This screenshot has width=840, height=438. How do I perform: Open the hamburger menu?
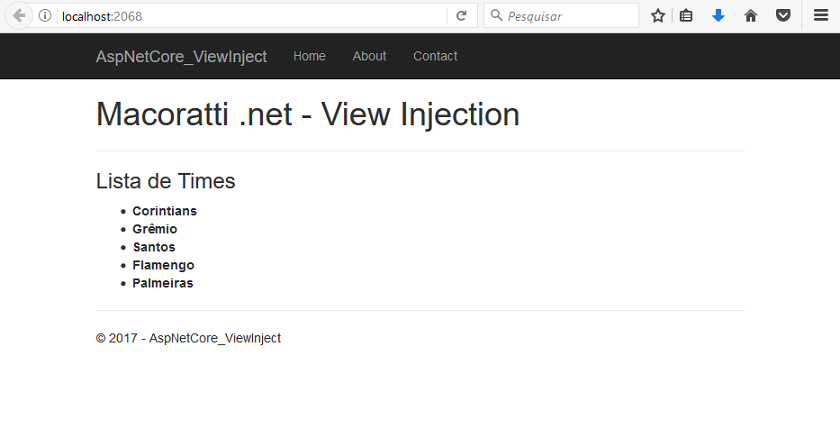pyautogui.click(x=821, y=16)
